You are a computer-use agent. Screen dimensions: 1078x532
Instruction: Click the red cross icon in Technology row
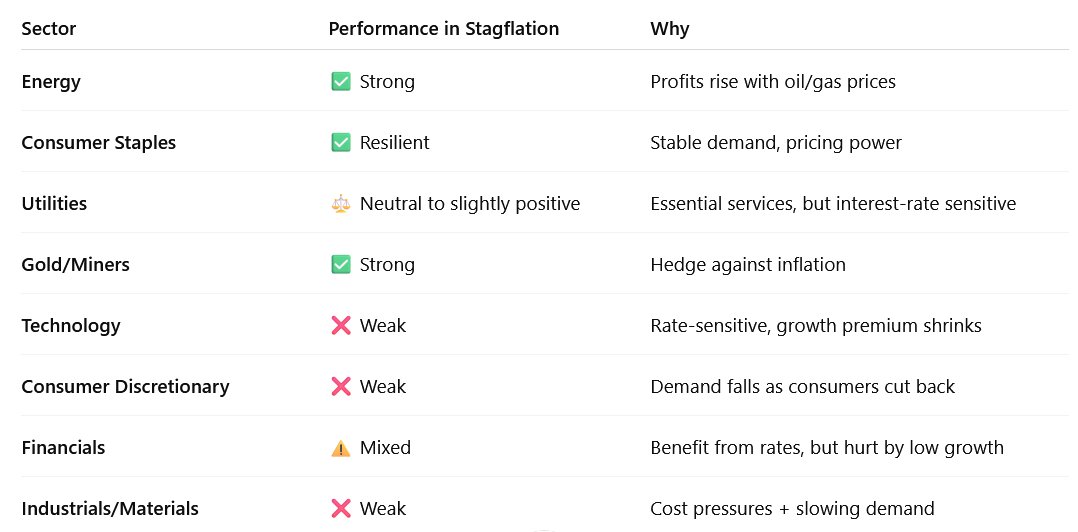coord(341,325)
